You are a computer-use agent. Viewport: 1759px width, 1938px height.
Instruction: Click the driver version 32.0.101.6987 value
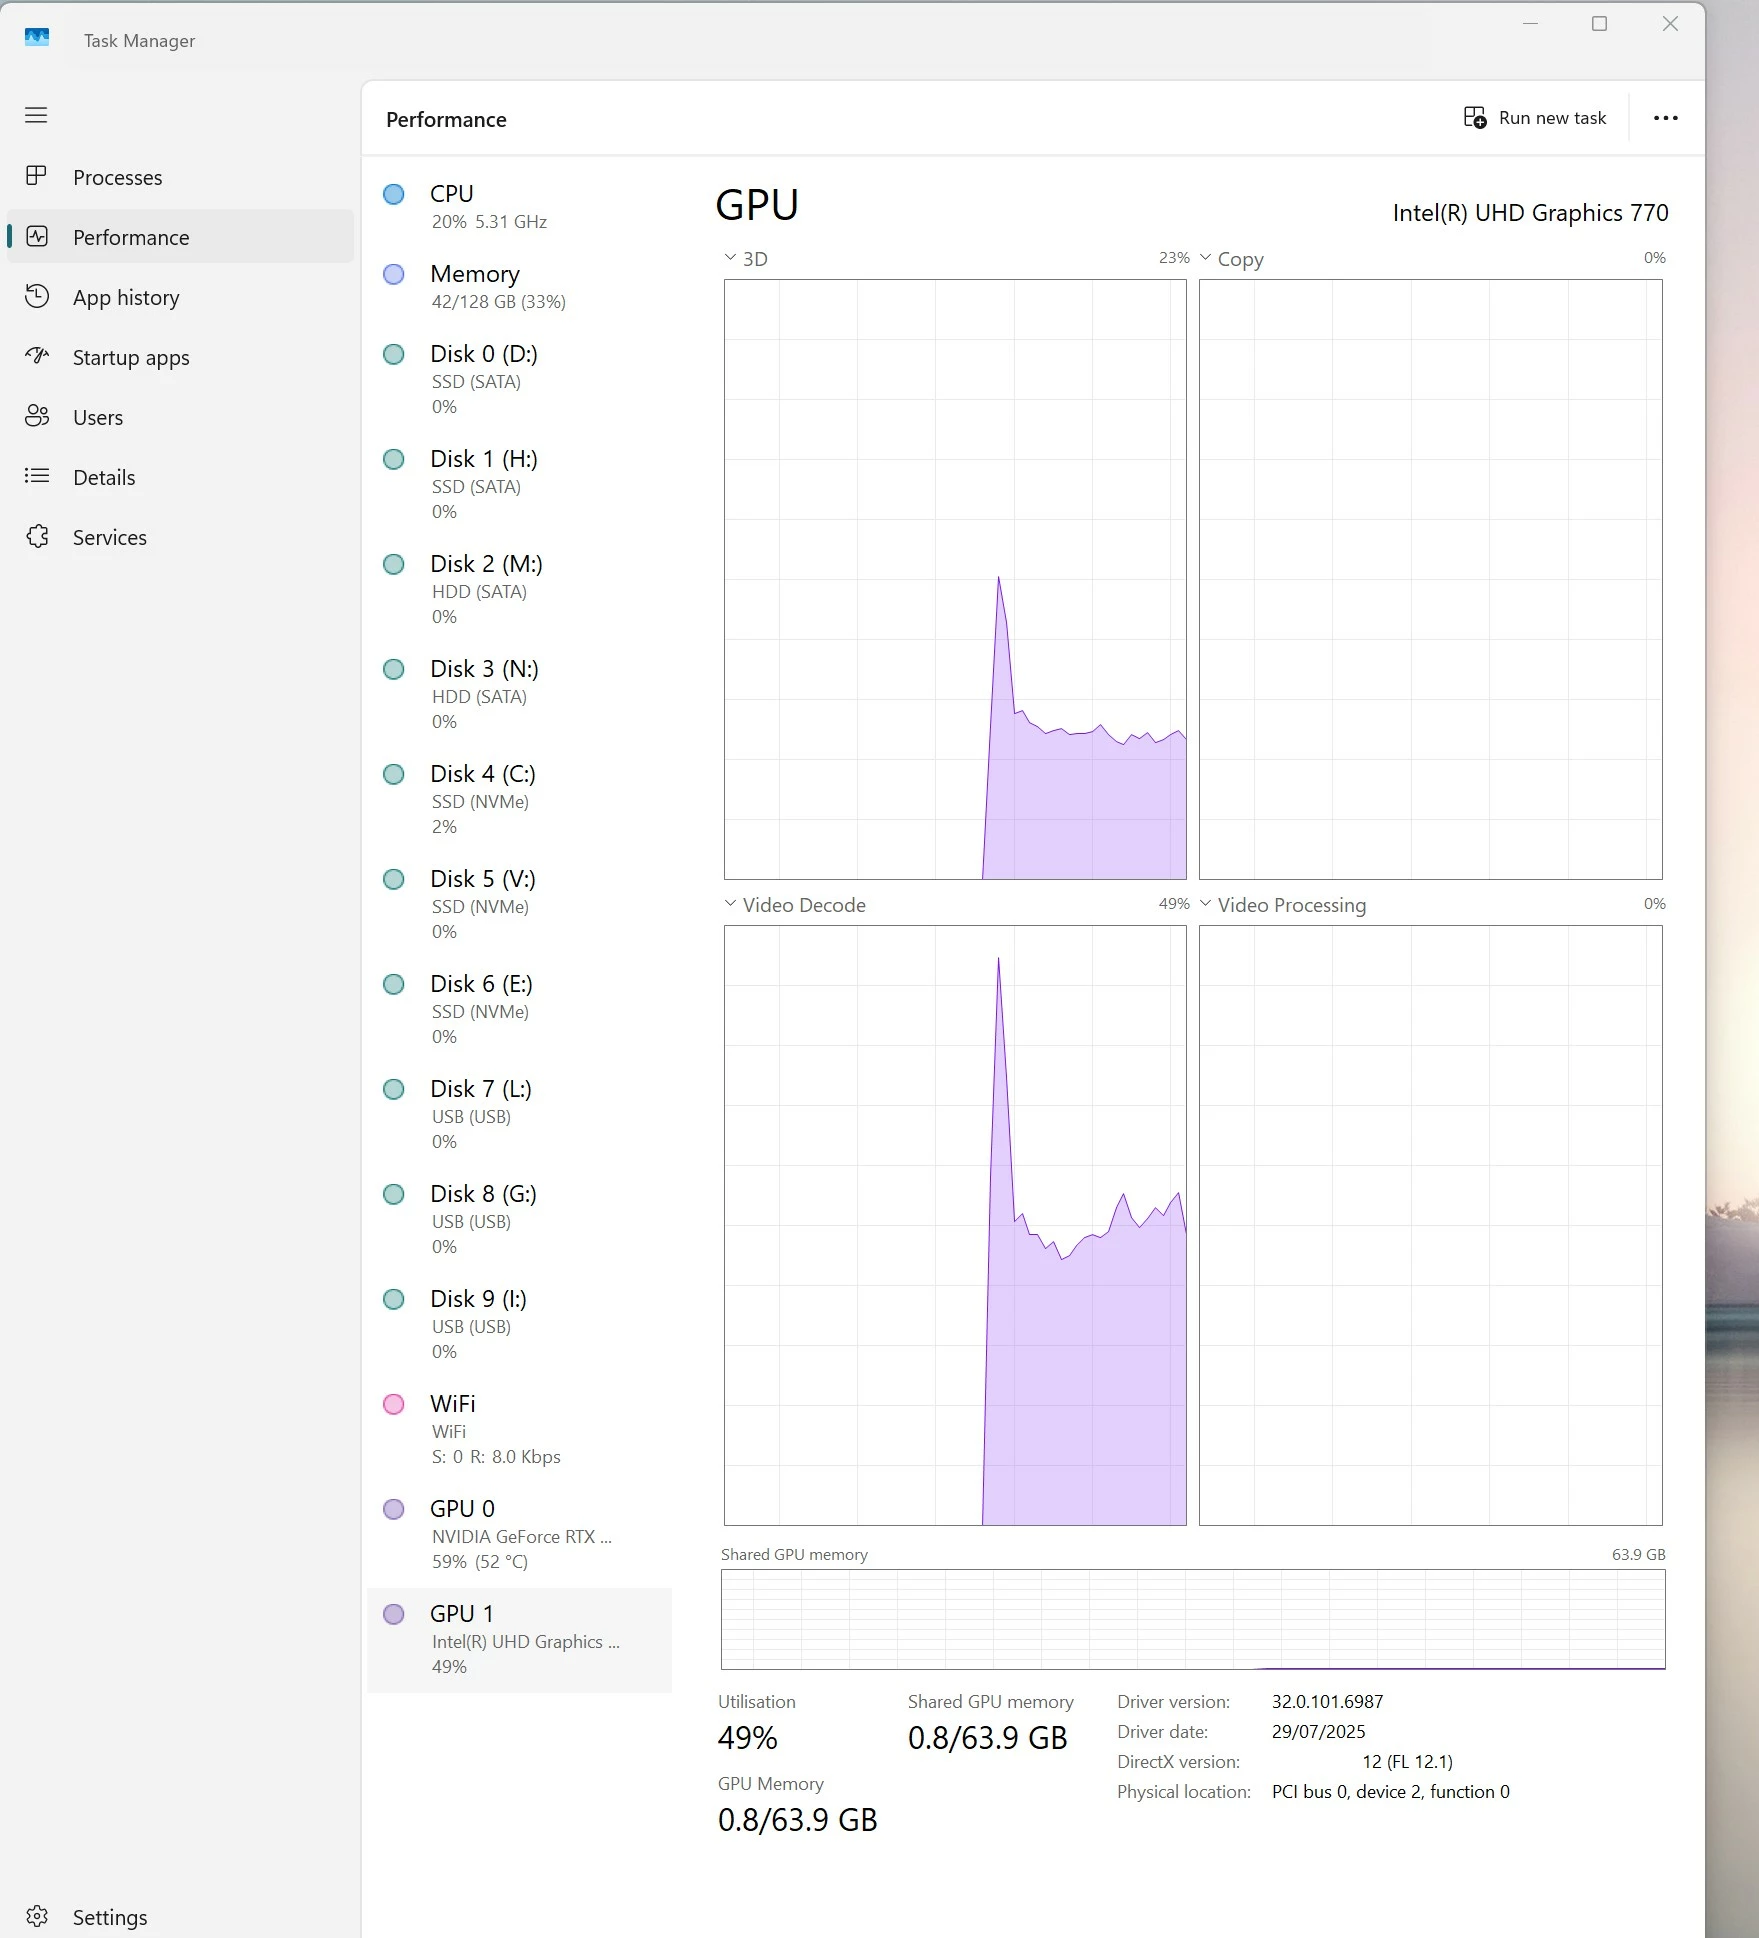click(x=1327, y=1701)
